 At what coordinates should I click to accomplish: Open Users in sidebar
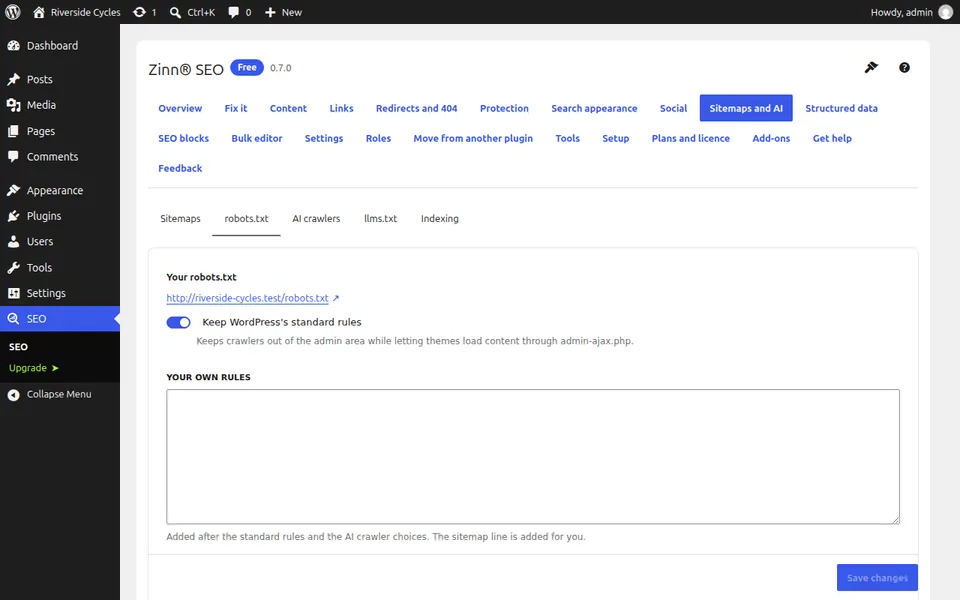tap(60, 242)
